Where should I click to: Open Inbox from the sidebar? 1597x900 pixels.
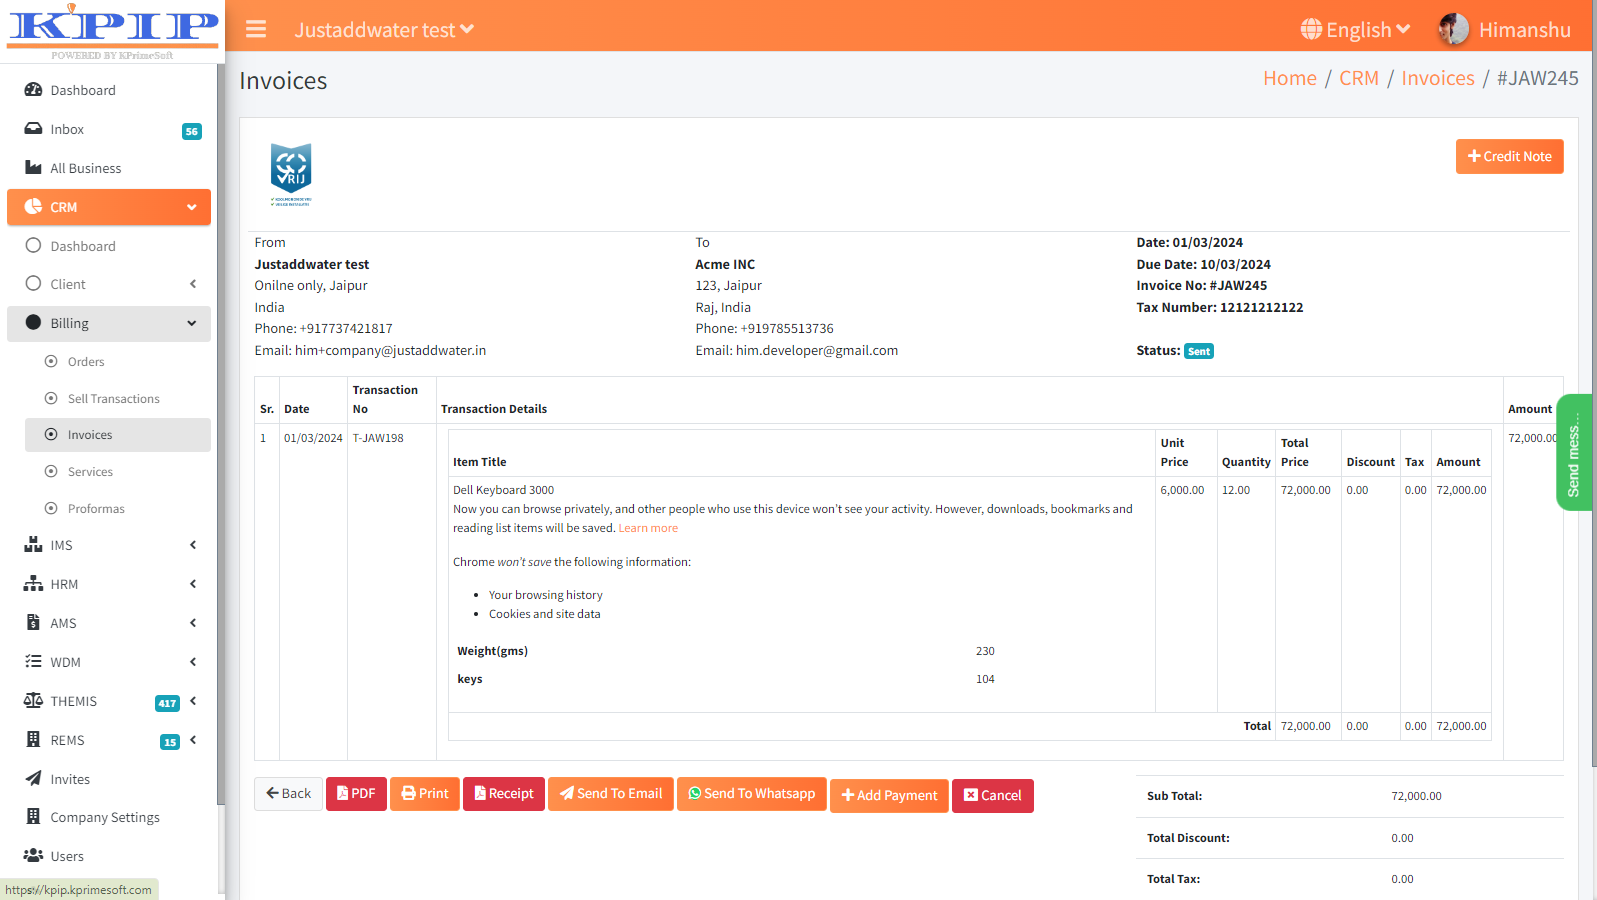(x=67, y=129)
